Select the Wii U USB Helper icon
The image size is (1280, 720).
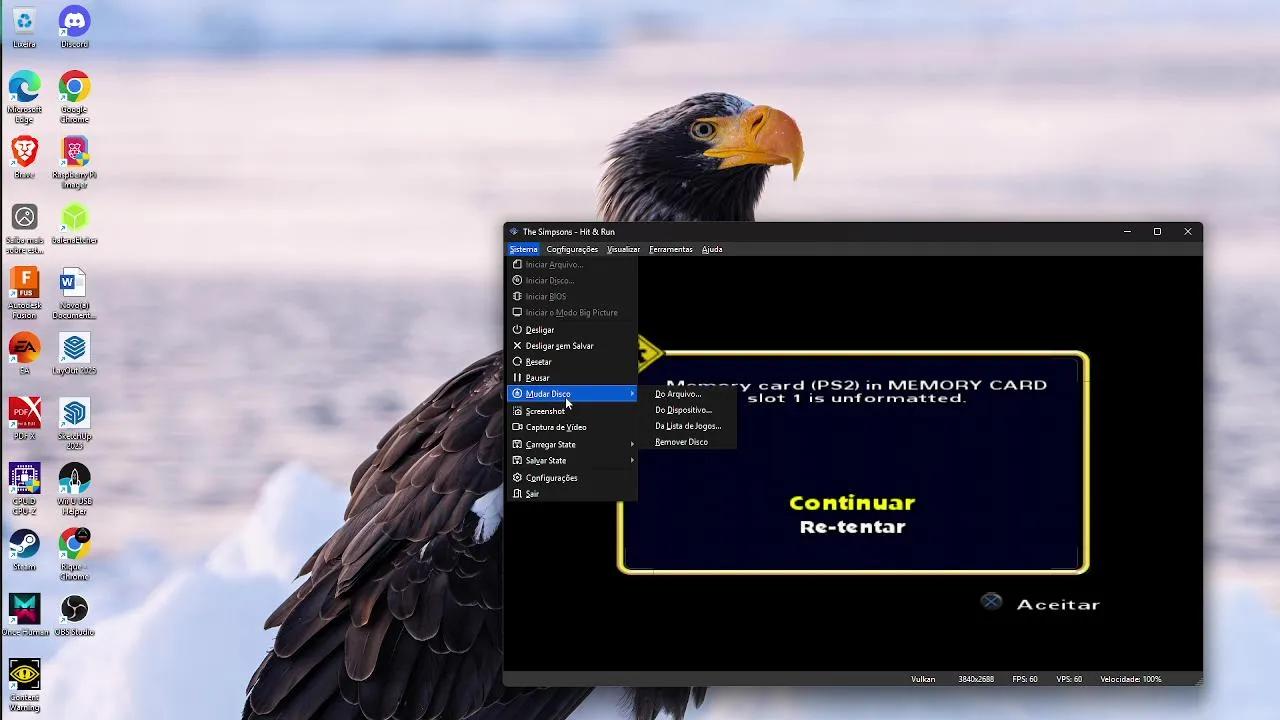[x=74, y=489]
